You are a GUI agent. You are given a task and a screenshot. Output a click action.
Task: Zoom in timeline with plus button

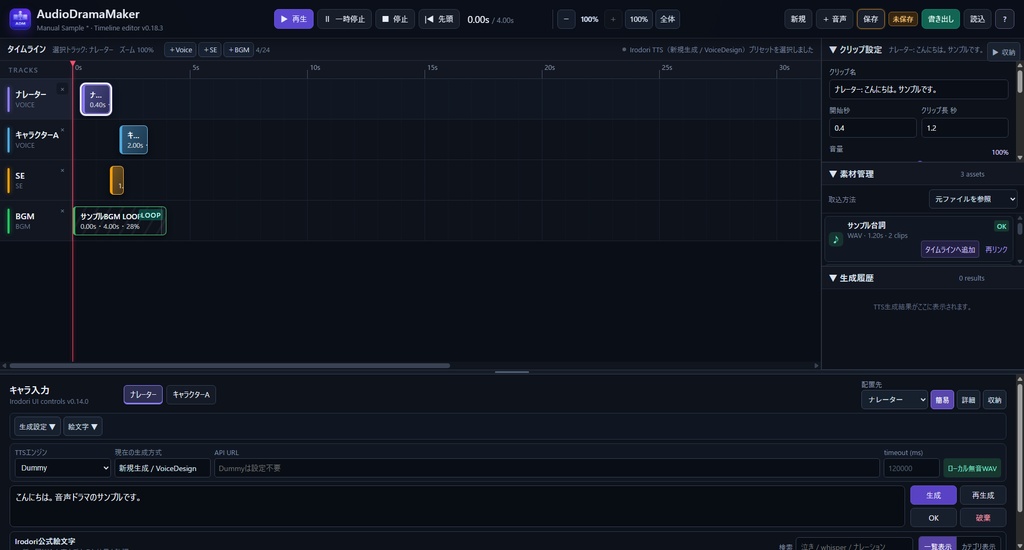click(613, 19)
